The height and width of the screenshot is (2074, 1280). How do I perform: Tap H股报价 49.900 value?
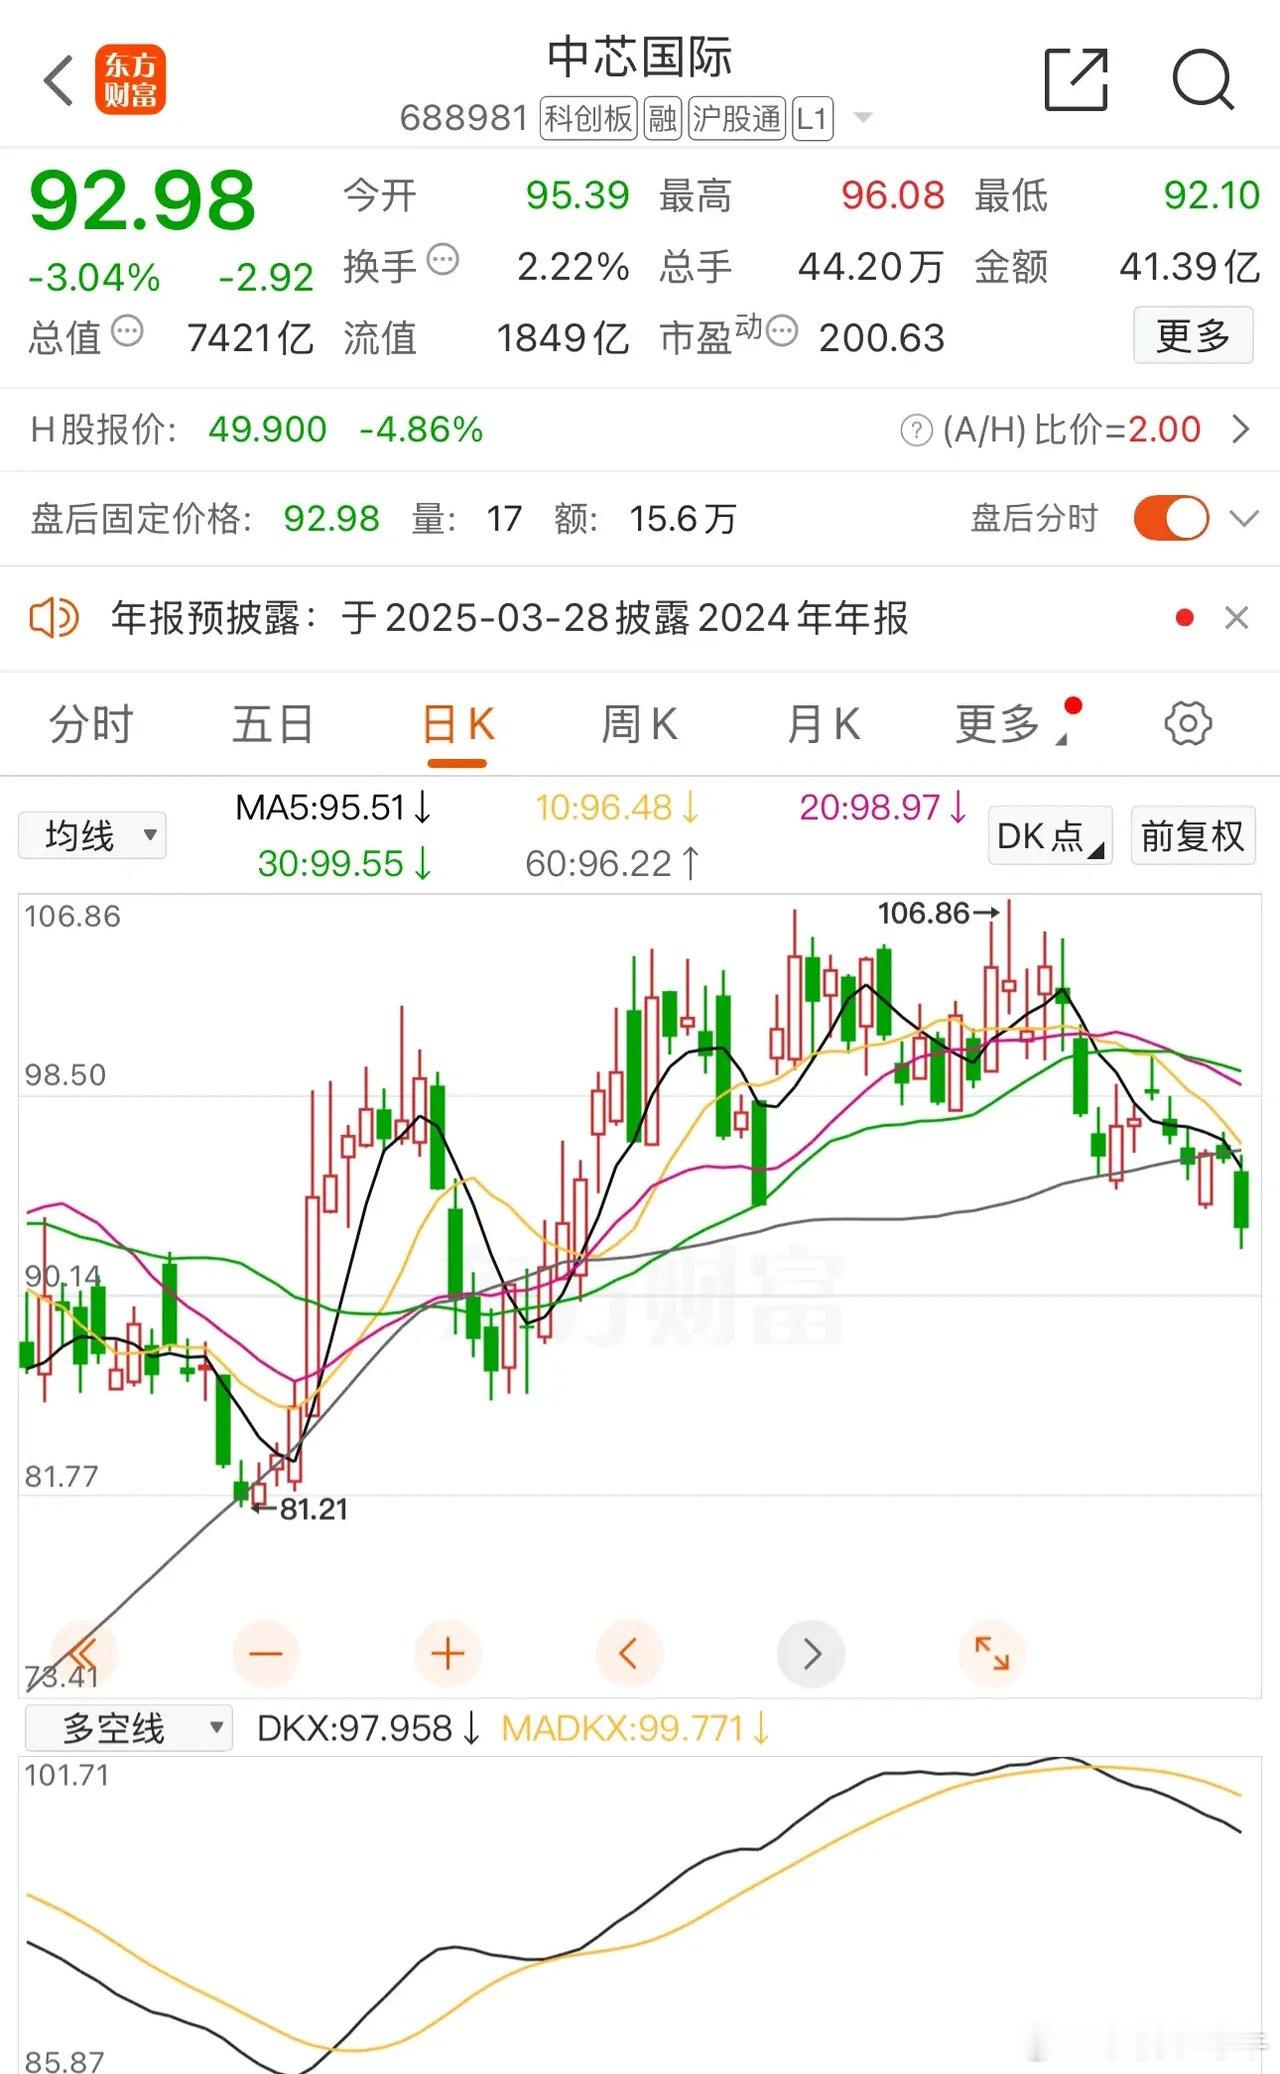tap(267, 430)
